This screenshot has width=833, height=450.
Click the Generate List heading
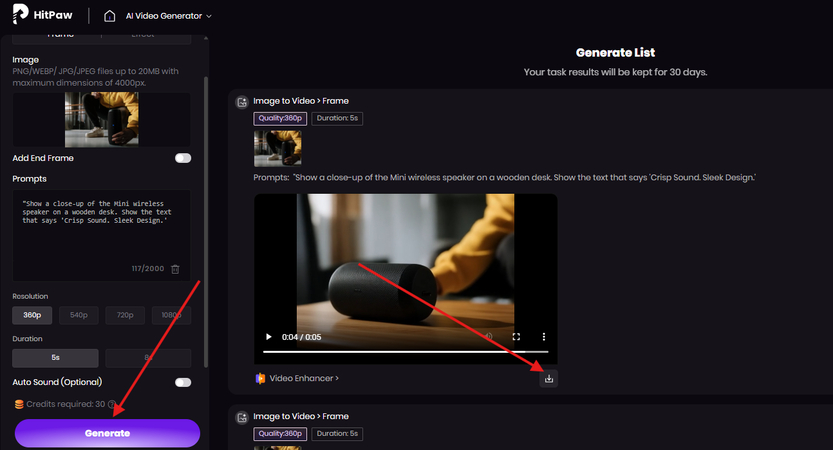[x=615, y=53]
